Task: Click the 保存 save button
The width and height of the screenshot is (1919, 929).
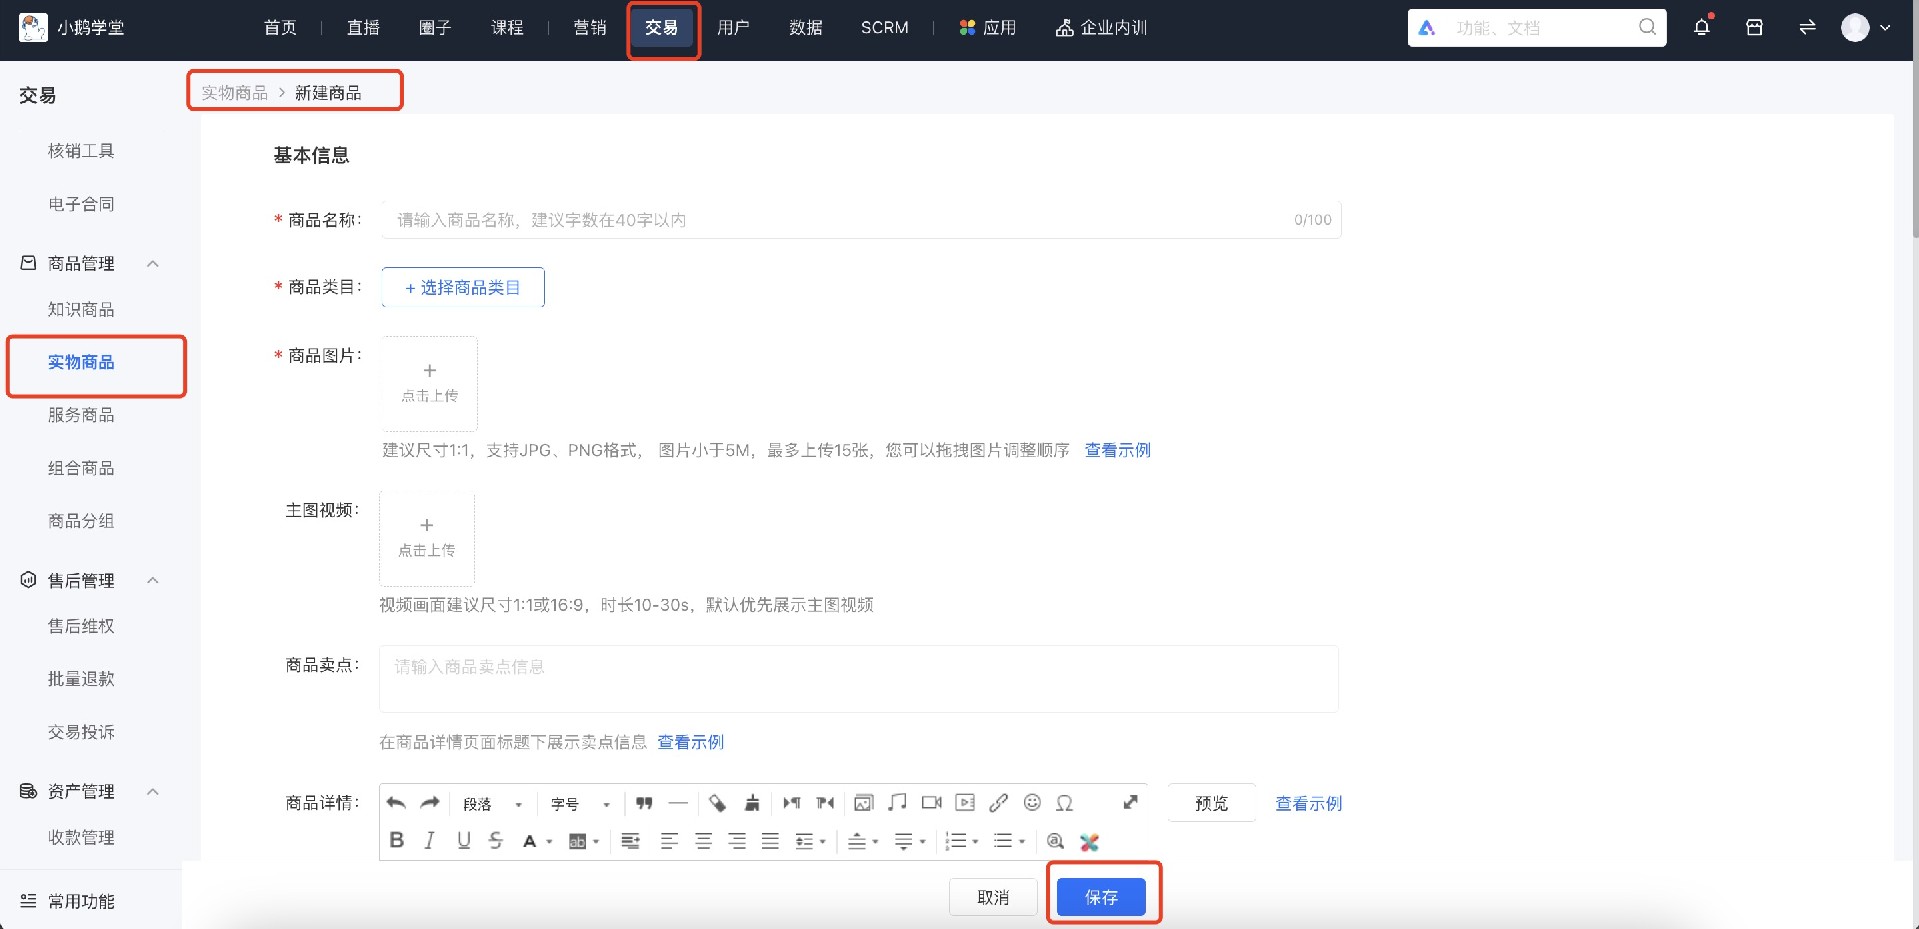Action: 1101,897
